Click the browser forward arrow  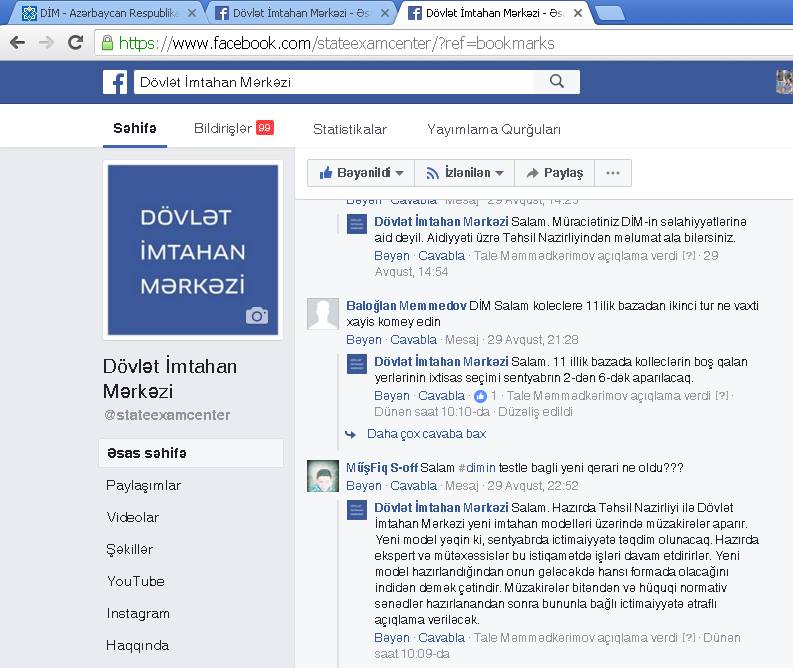pos(47,42)
